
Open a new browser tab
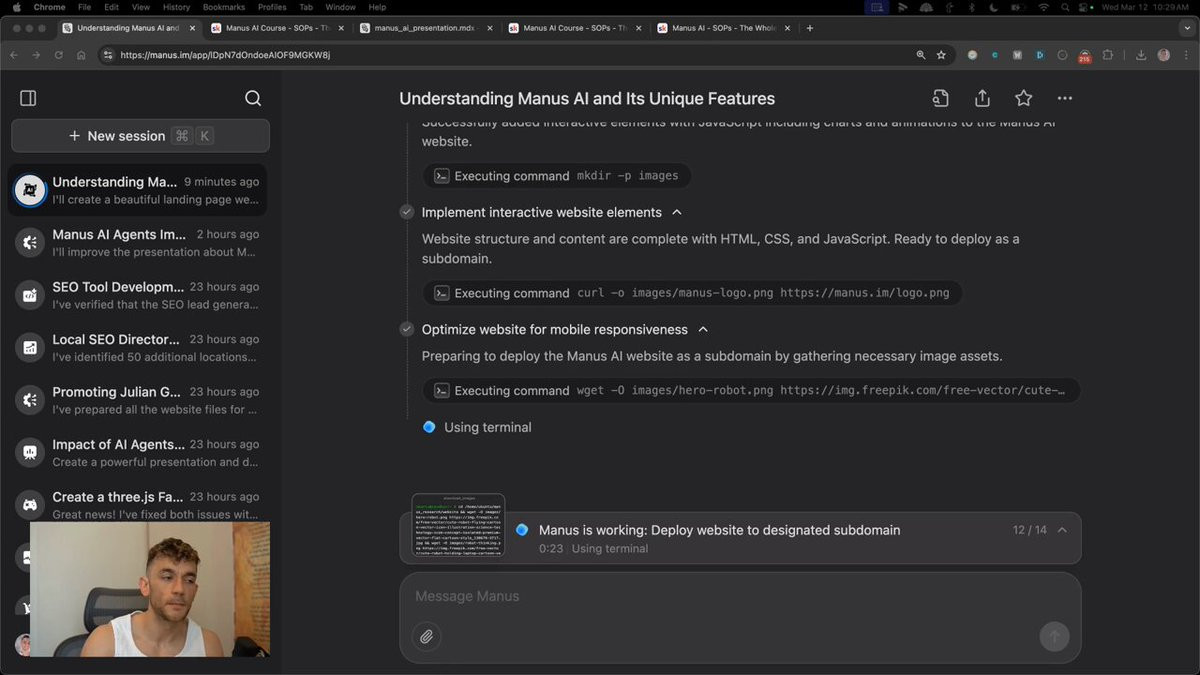(x=810, y=28)
